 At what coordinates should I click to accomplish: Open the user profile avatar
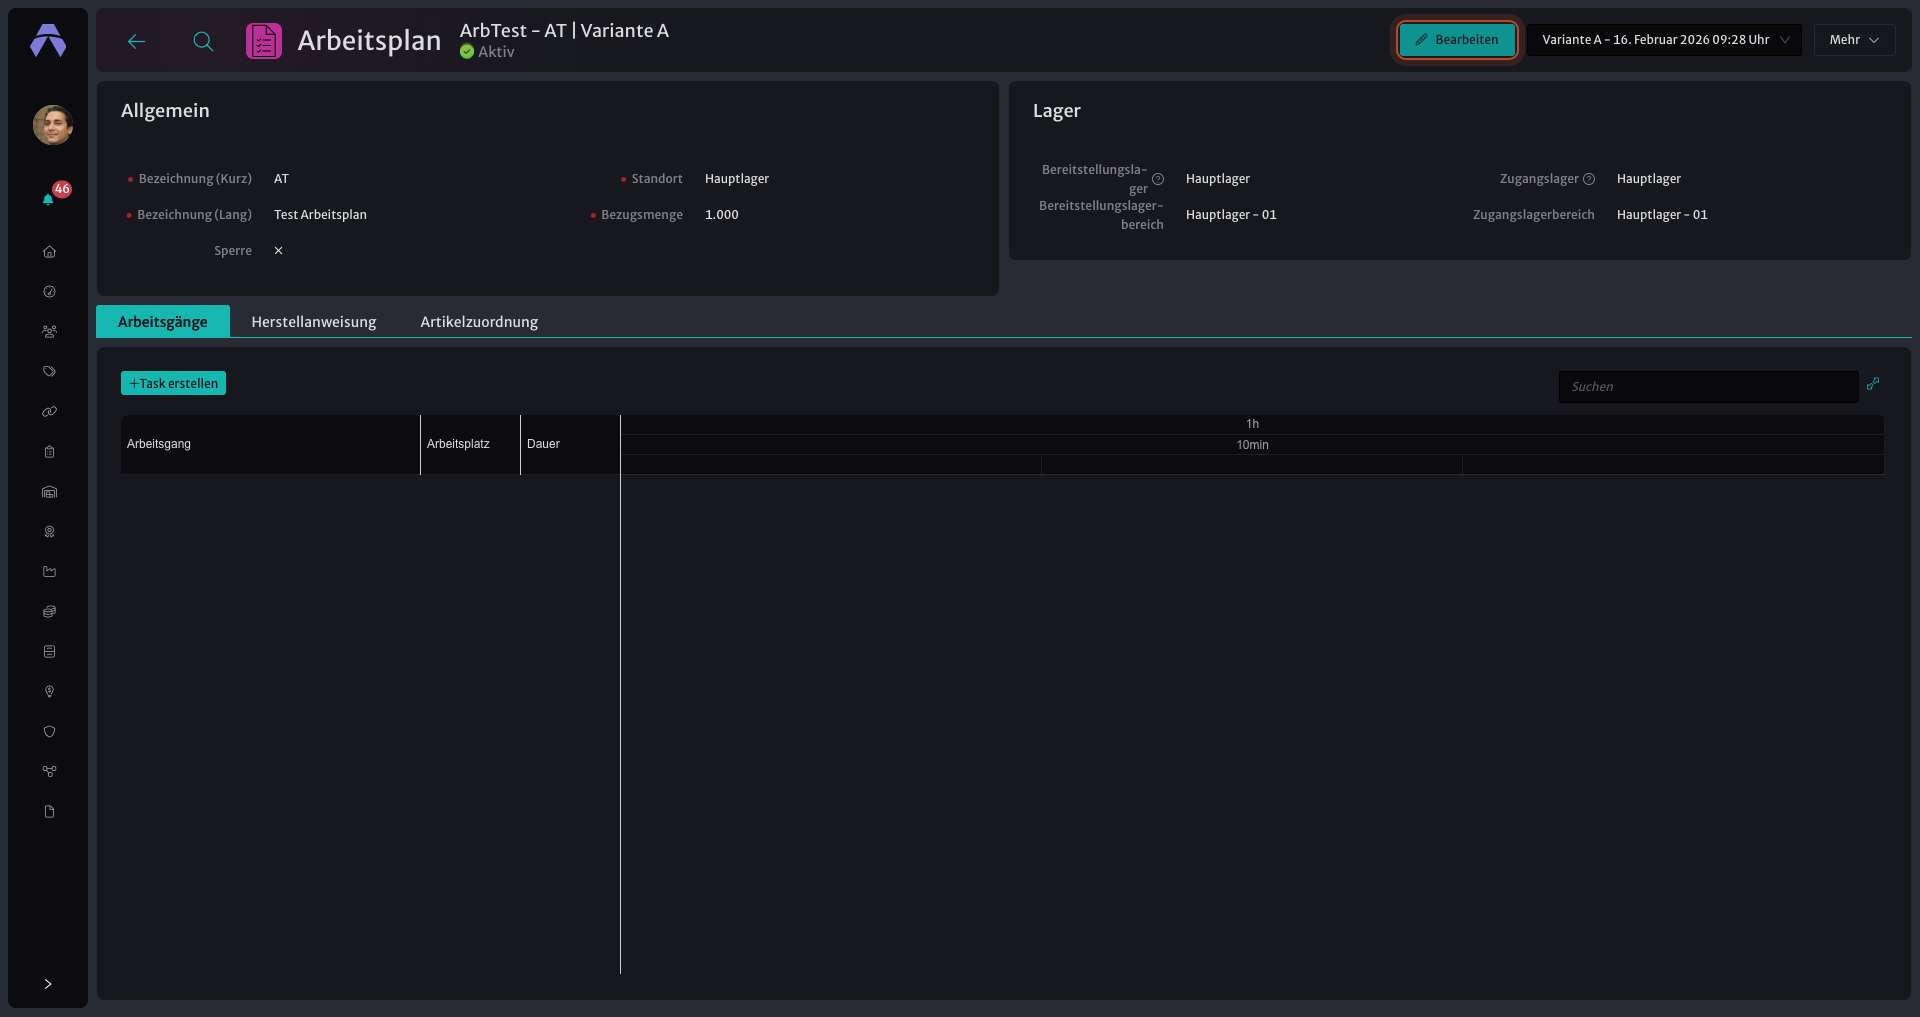tap(52, 125)
